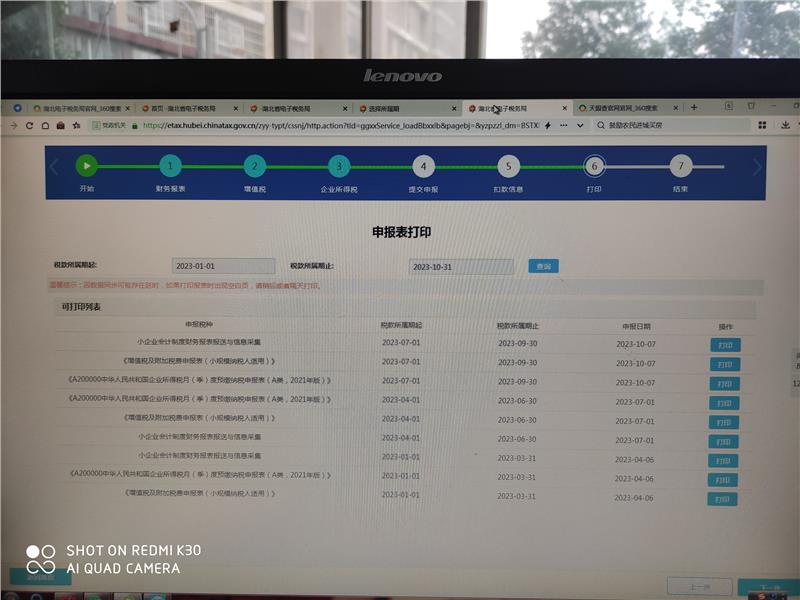Open step 5 扣款信息 circle
Screen dimensions: 800x600
point(508,167)
